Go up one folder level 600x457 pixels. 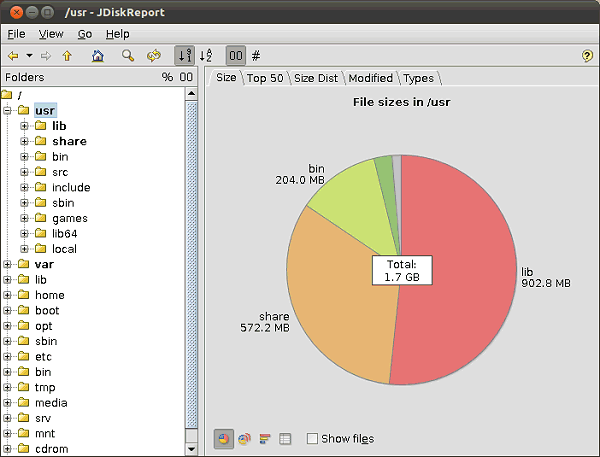pyautogui.click(x=67, y=56)
